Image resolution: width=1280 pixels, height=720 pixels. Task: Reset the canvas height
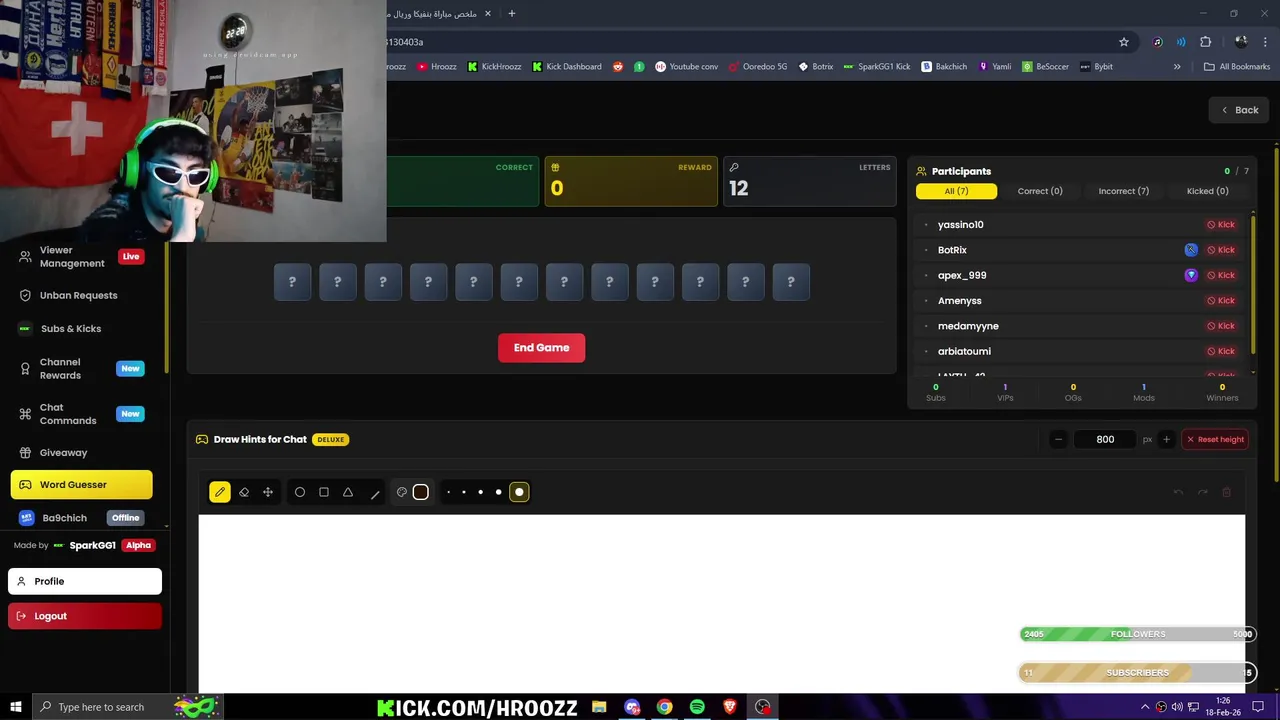click(1215, 439)
